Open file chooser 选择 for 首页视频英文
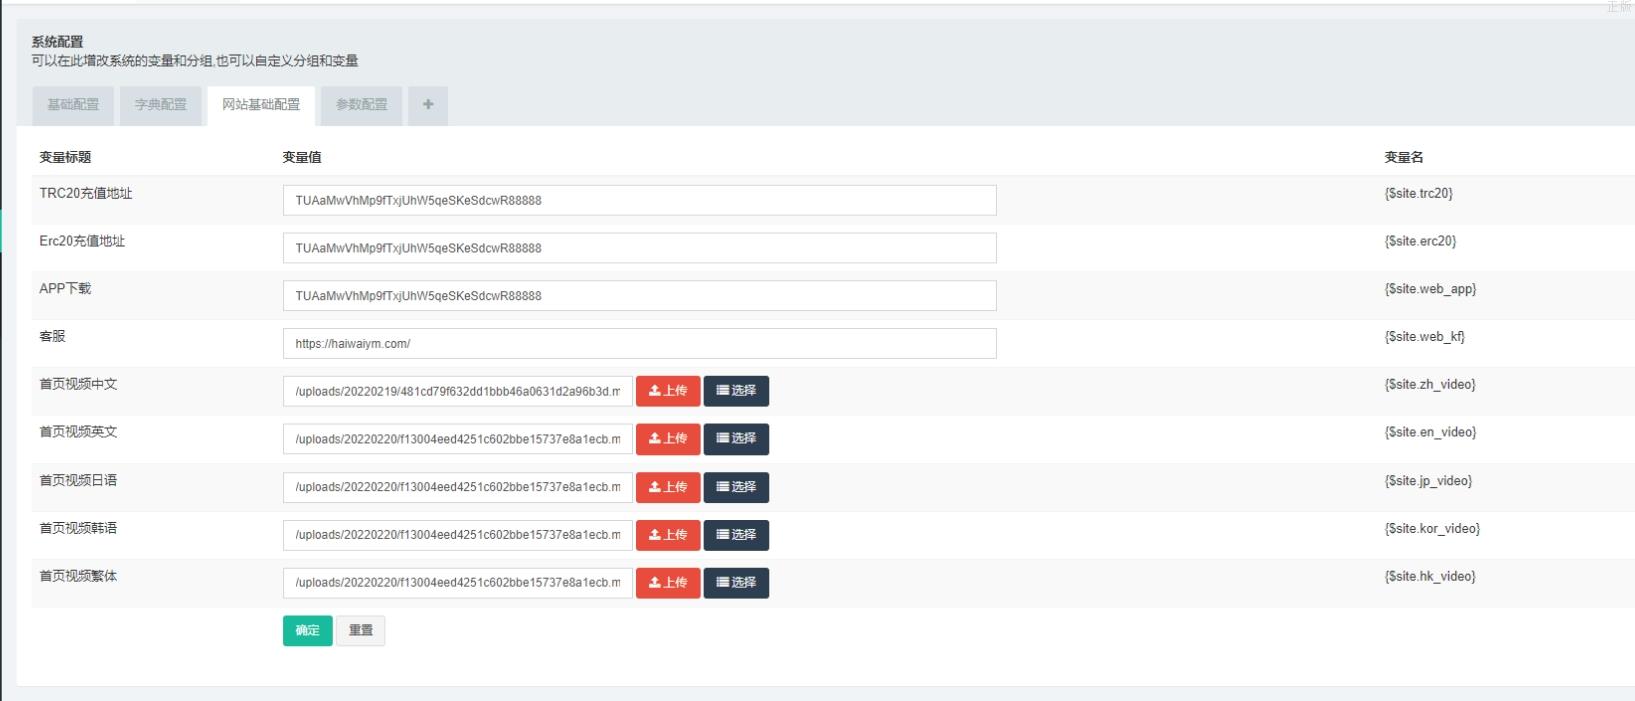The image size is (1635, 701). pos(736,439)
